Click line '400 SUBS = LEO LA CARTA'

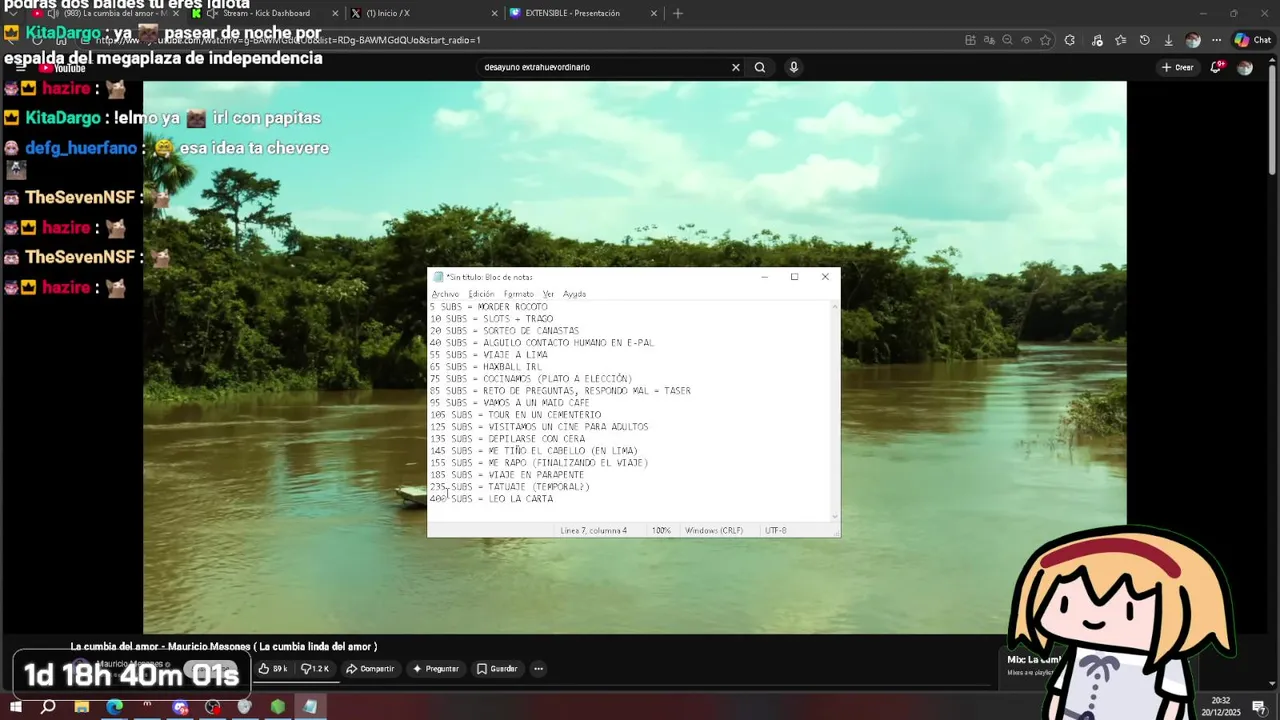pyautogui.click(x=491, y=499)
